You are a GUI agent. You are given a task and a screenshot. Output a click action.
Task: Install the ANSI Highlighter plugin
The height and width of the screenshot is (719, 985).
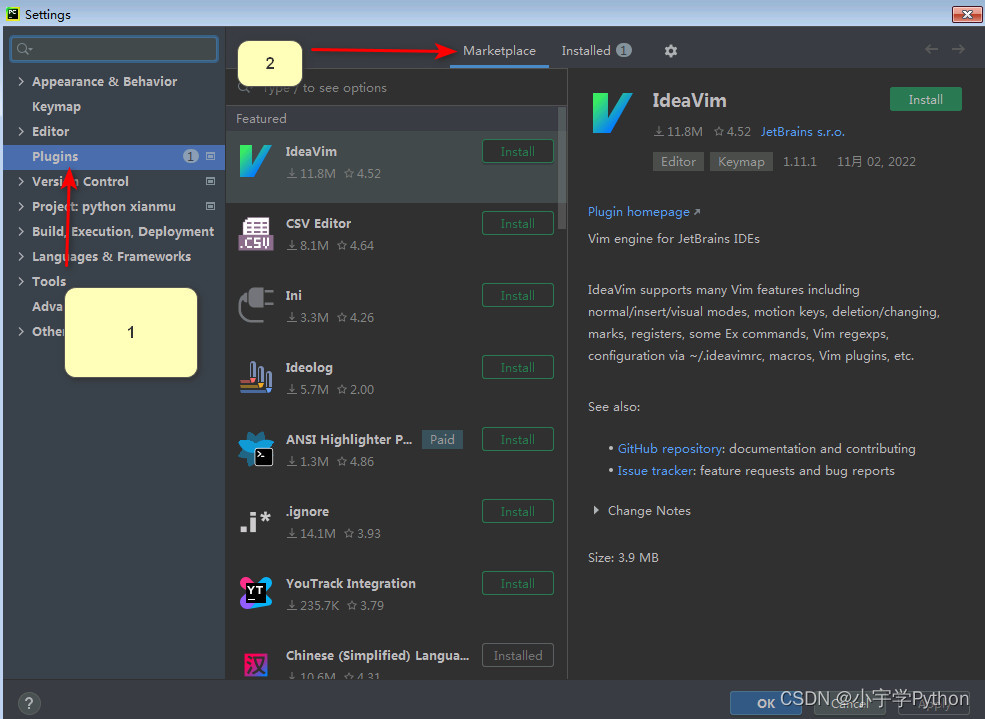tap(518, 440)
